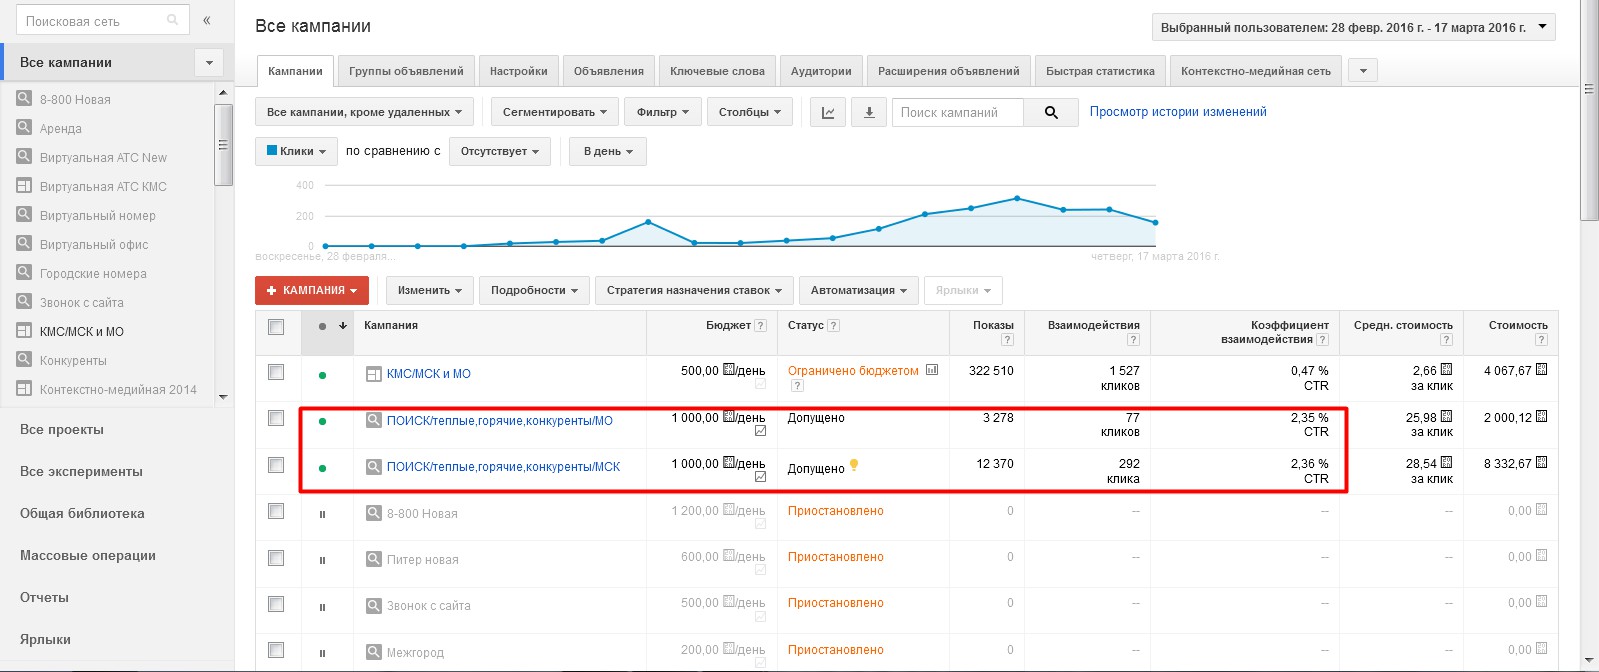The image size is (1599, 672).
Task: Click help icon under Взаимодействия header
Action: [x=1133, y=340]
